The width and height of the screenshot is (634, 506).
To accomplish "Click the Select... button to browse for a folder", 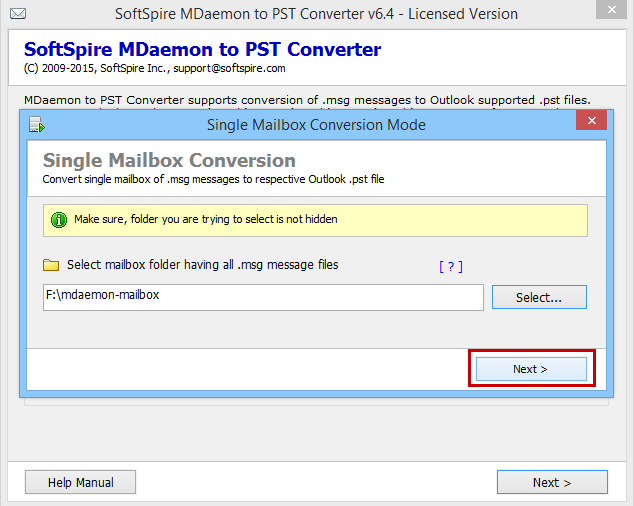I will click(539, 297).
